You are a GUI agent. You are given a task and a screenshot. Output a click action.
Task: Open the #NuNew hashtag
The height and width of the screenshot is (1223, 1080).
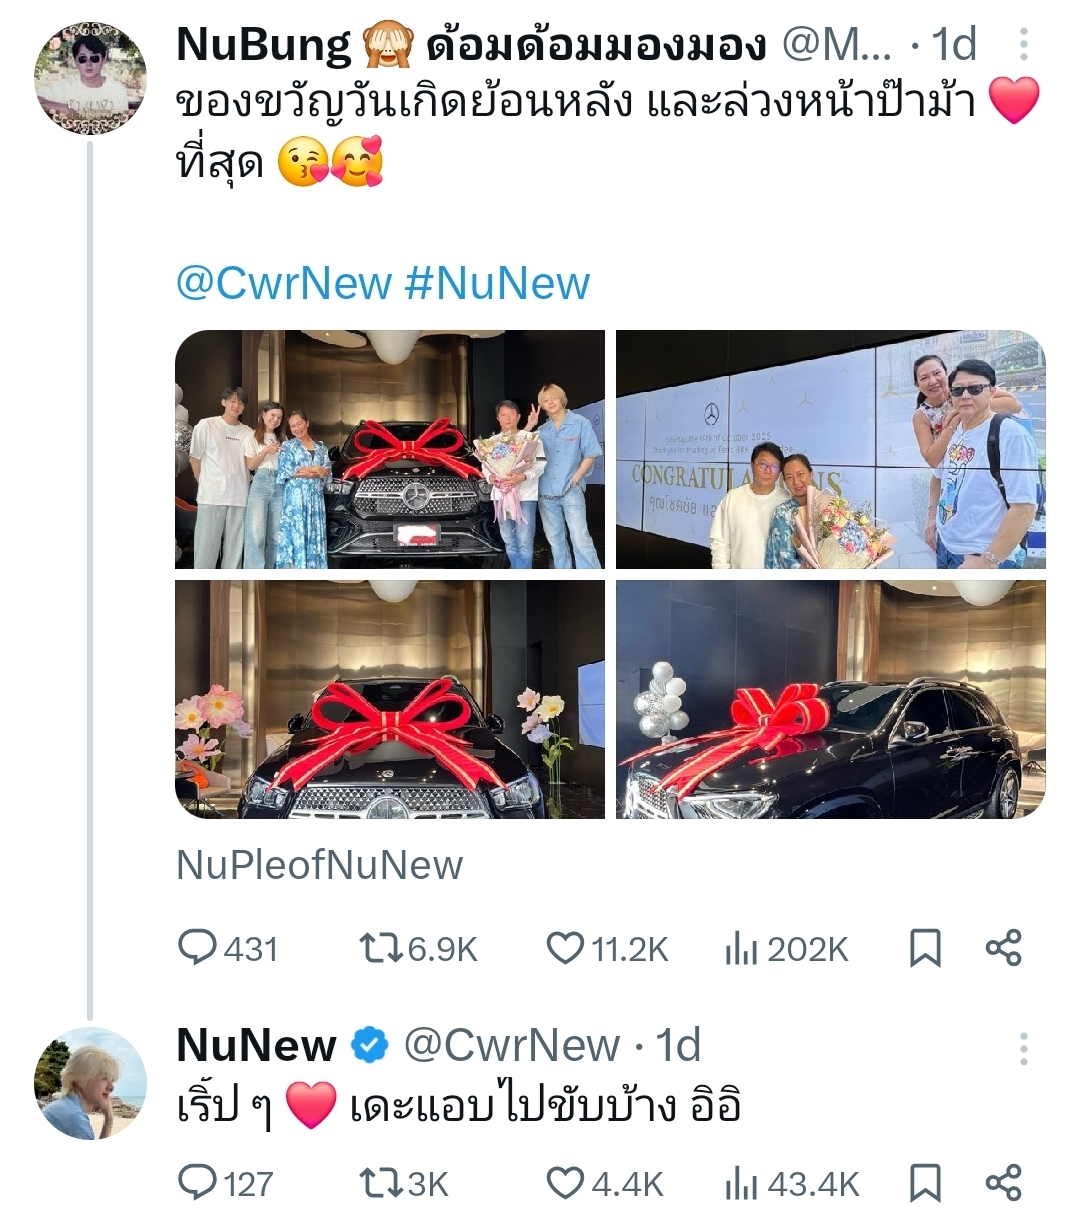tap(498, 284)
